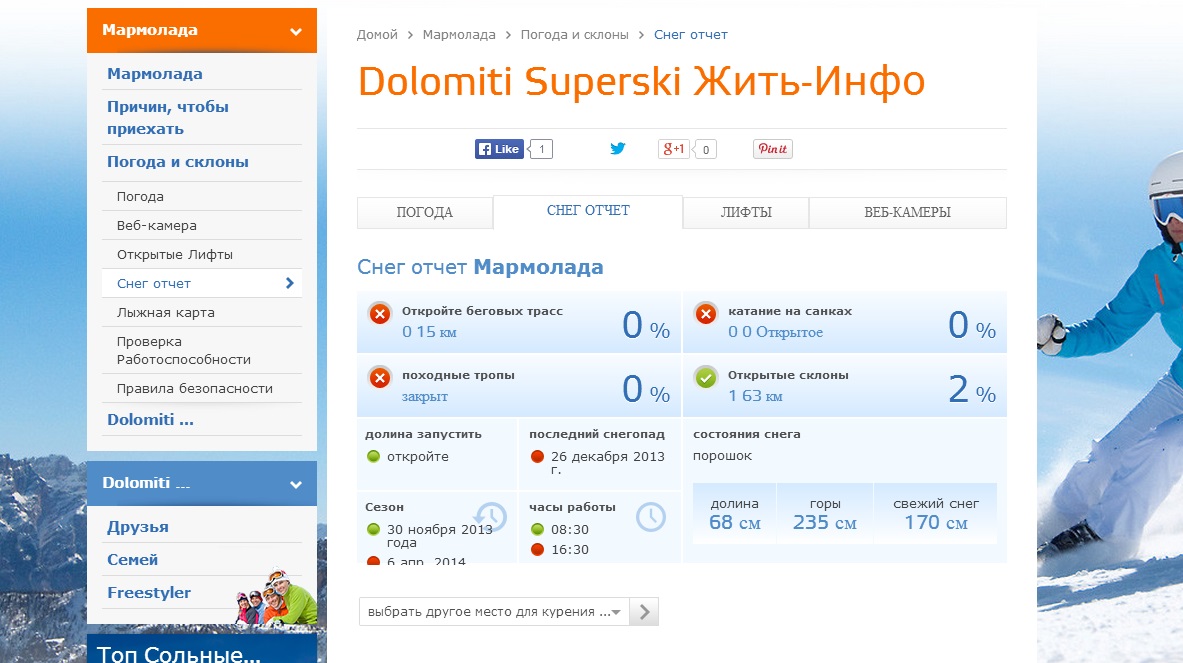
Task: Open Погода sidebar subitem
Action: pyautogui.click(x=140, y=197)
